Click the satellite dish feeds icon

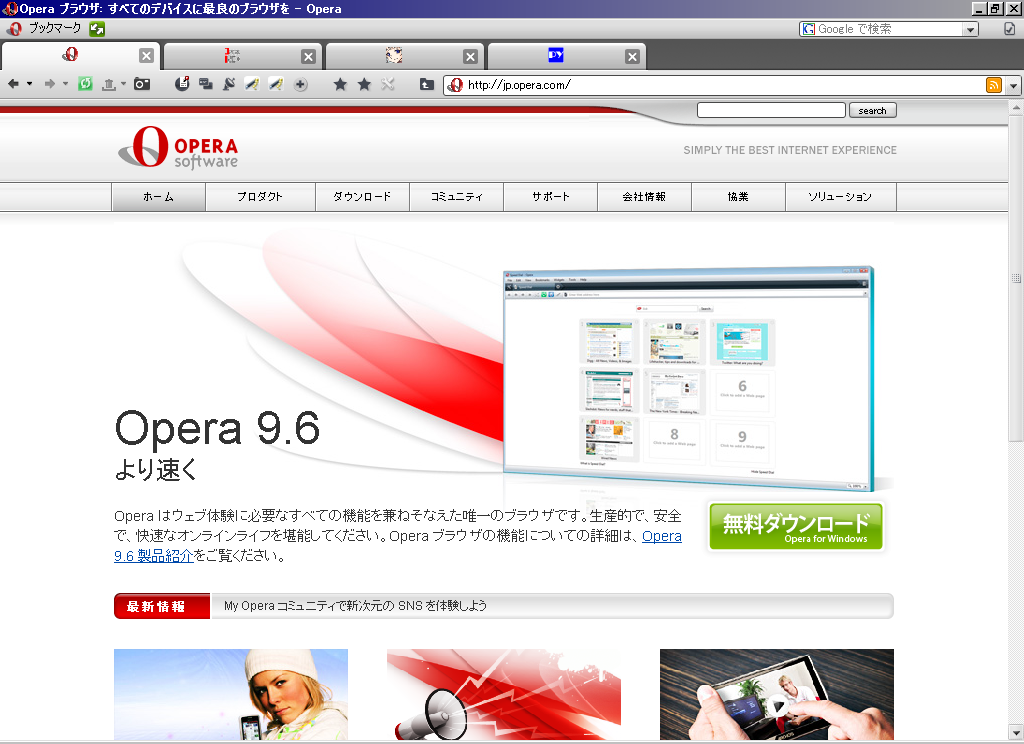tap(229, 84)
